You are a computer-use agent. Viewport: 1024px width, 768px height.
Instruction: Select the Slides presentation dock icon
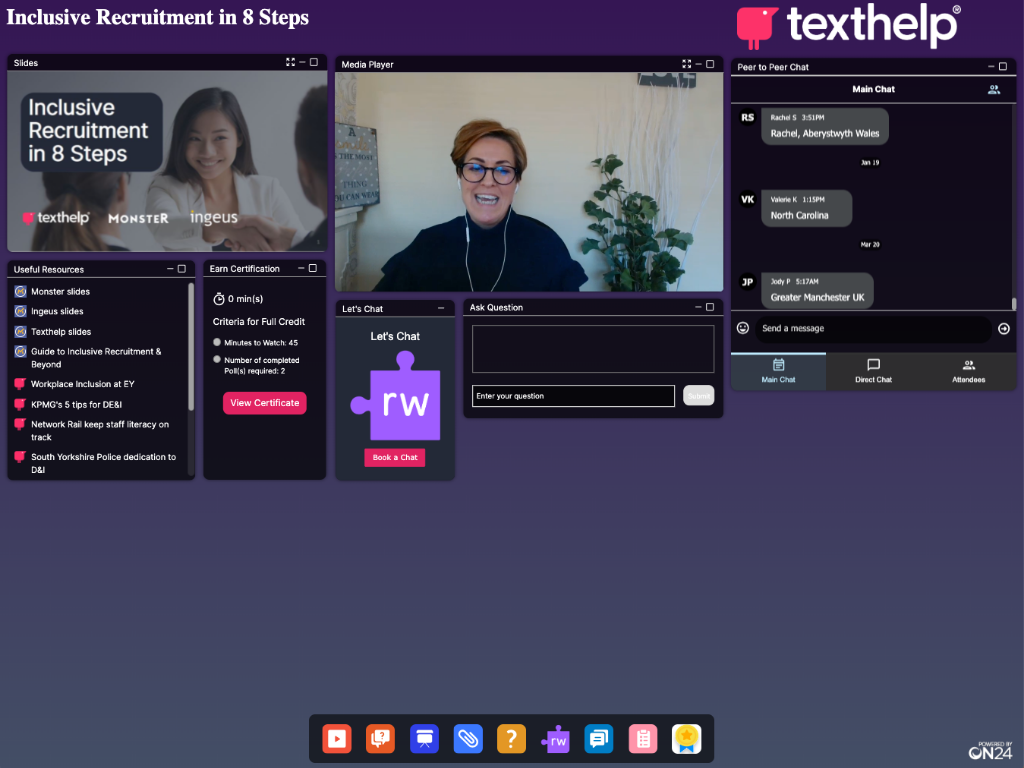pyautogui.click(x=424, y=738)
